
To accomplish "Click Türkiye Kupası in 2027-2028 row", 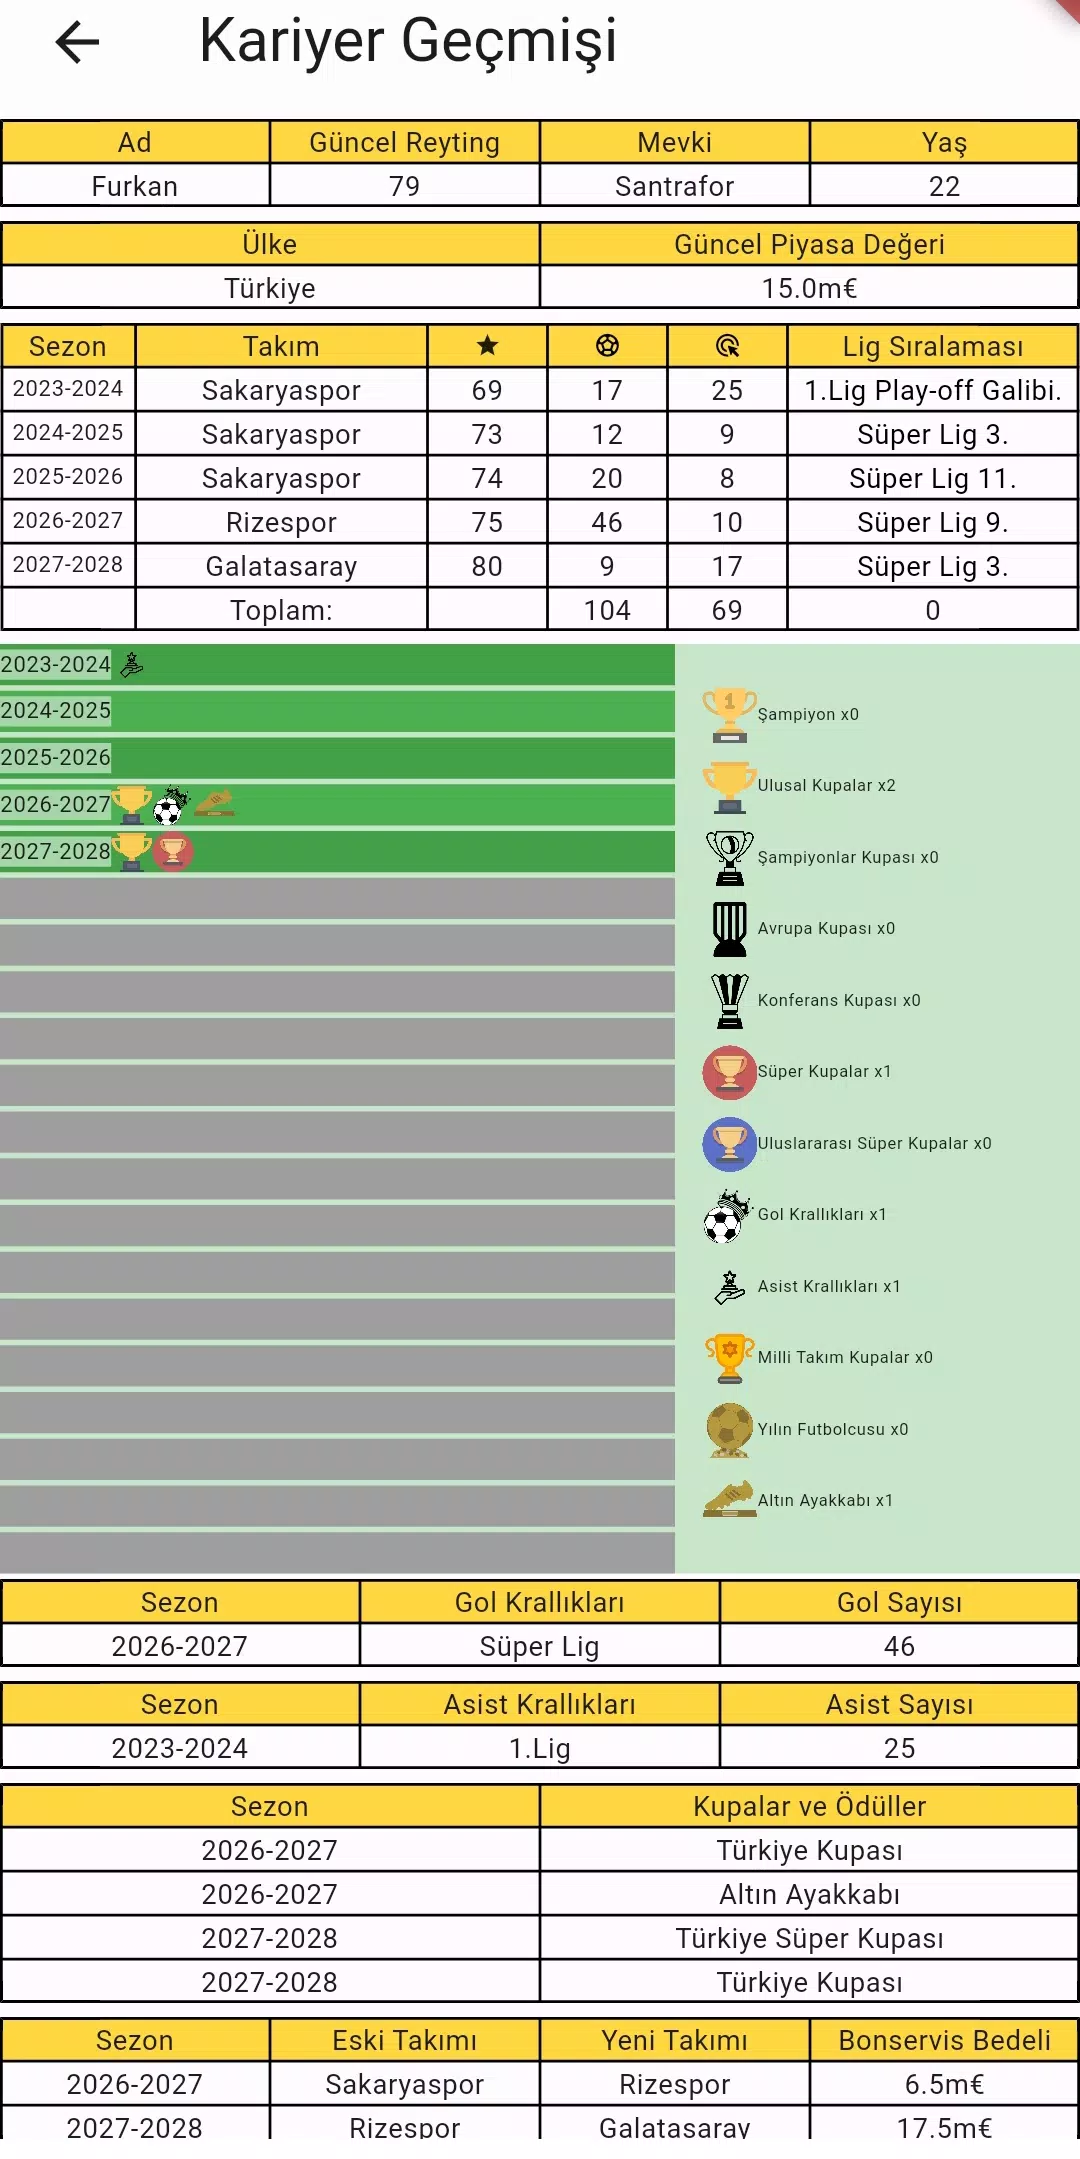I will click(x=809, y=1983).
